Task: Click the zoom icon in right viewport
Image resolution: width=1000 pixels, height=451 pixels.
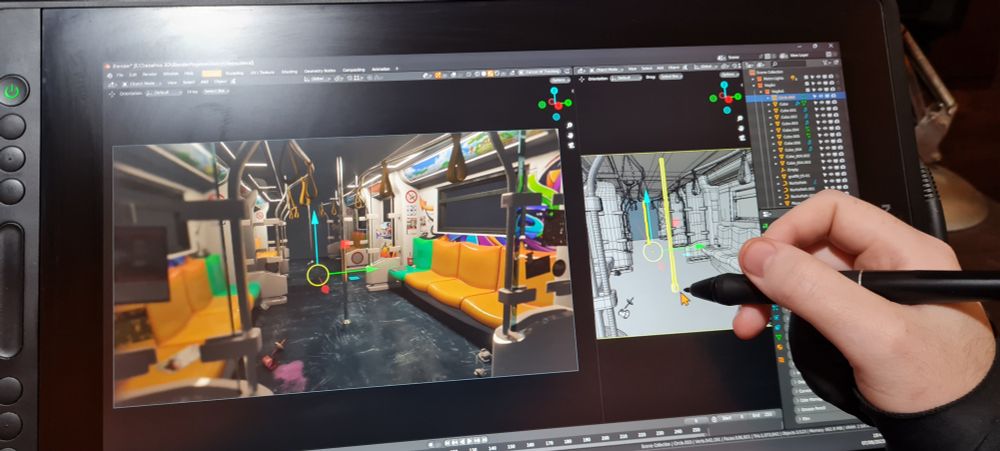Action: 740,118
